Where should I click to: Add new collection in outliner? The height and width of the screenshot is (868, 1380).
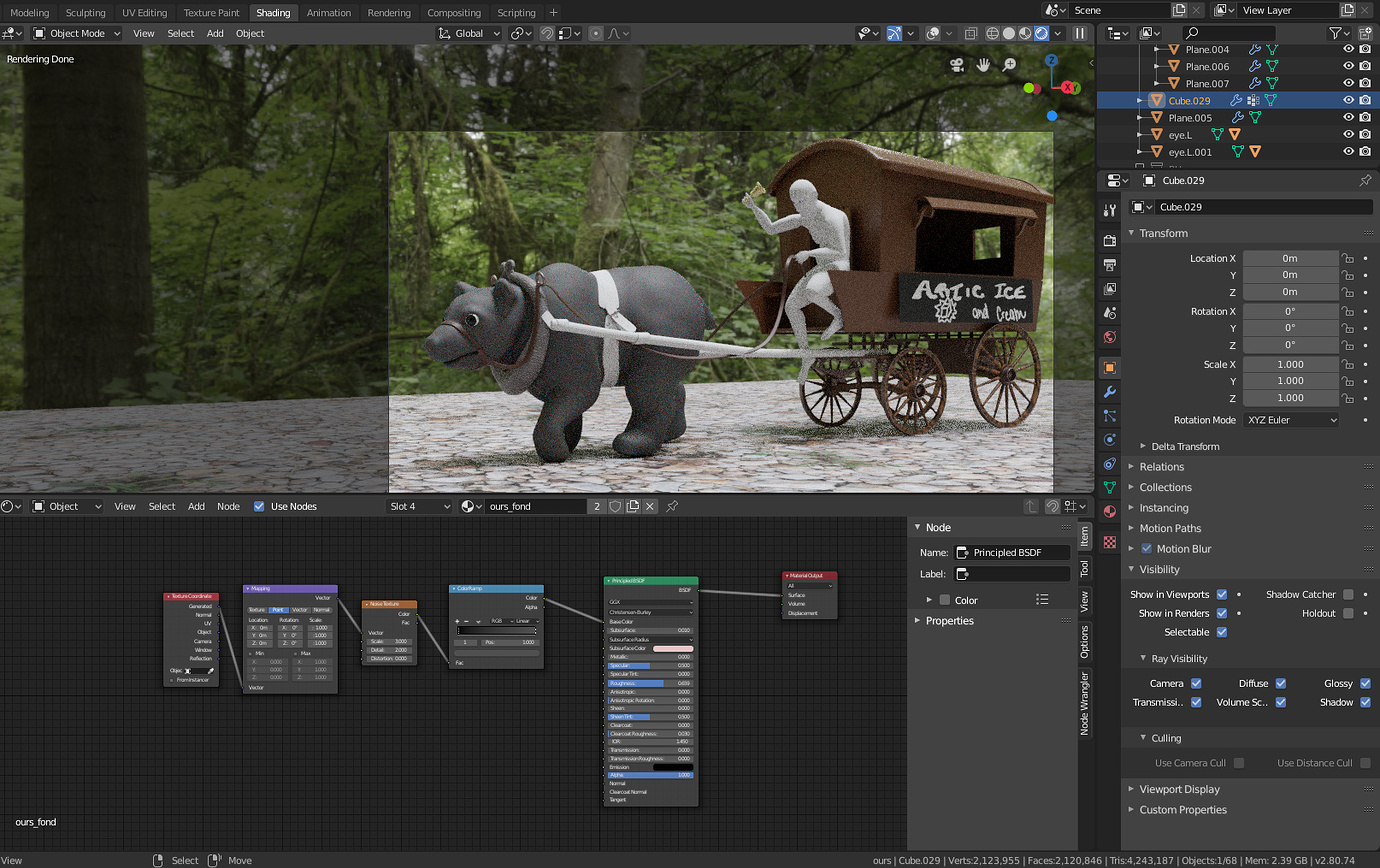[x=1366, y=33]
